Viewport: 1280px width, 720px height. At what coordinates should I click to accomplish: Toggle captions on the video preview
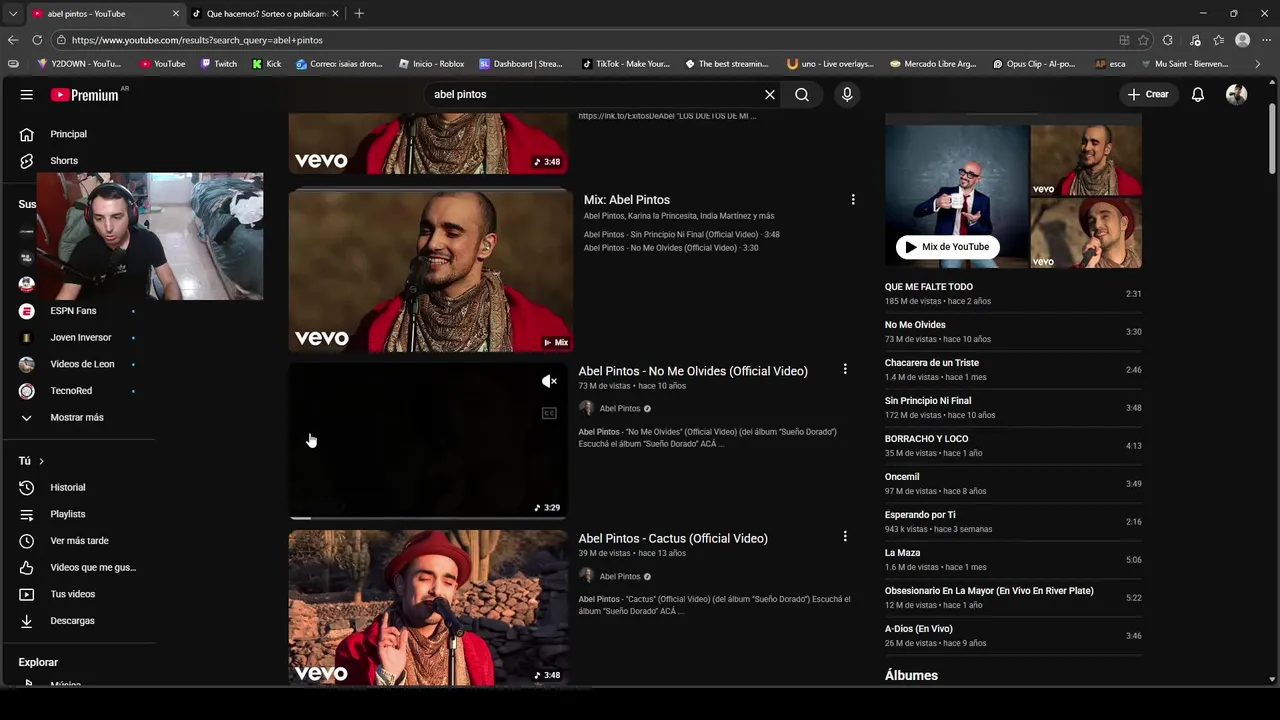[x=549, y=413]
